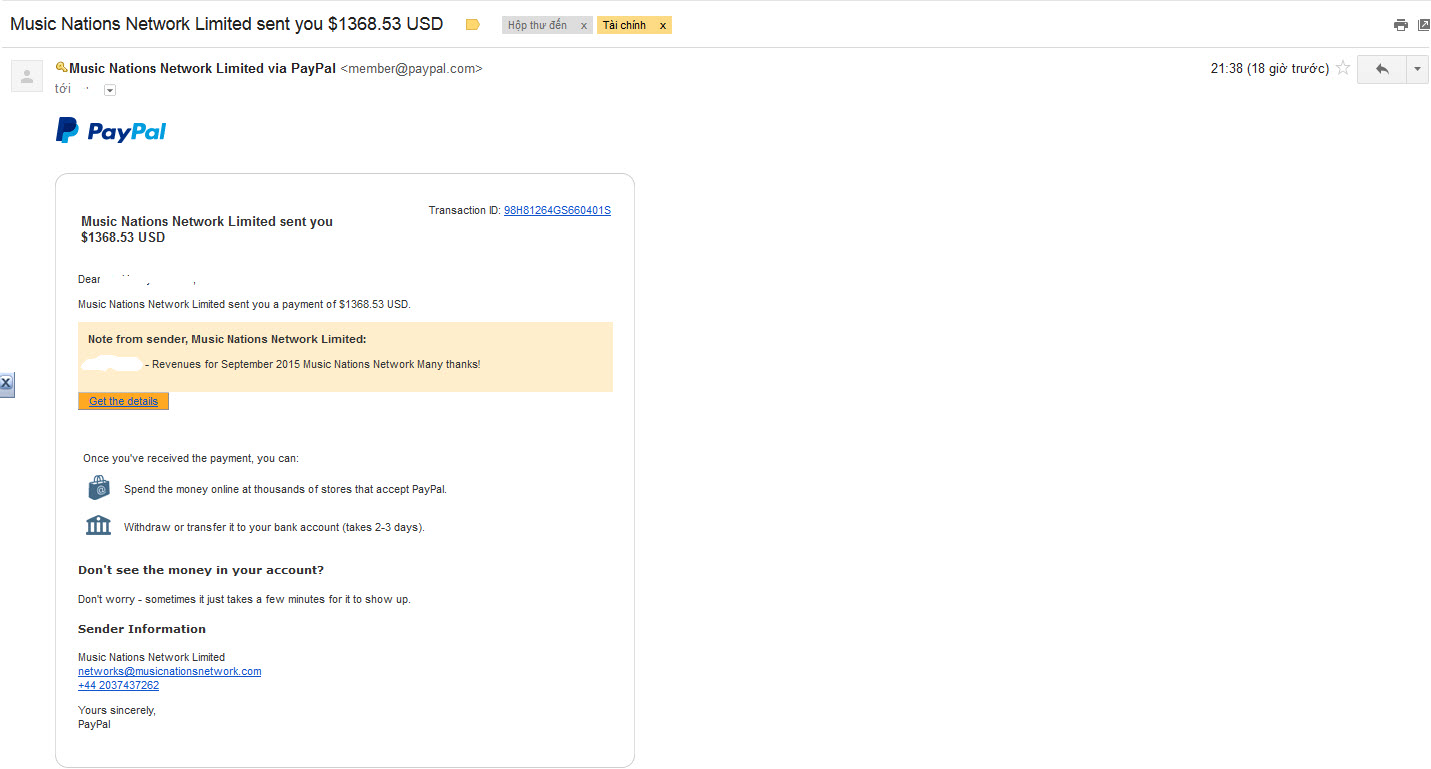Click "Once you've received the payment, you can:" text
The height and width of the screenshot is (769, 1431).
191,458
